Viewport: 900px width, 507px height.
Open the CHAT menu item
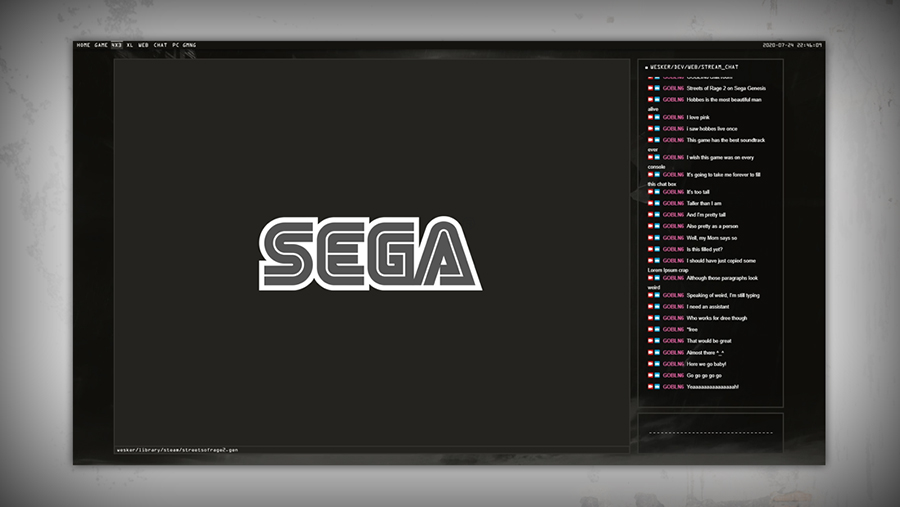[160, 45]
